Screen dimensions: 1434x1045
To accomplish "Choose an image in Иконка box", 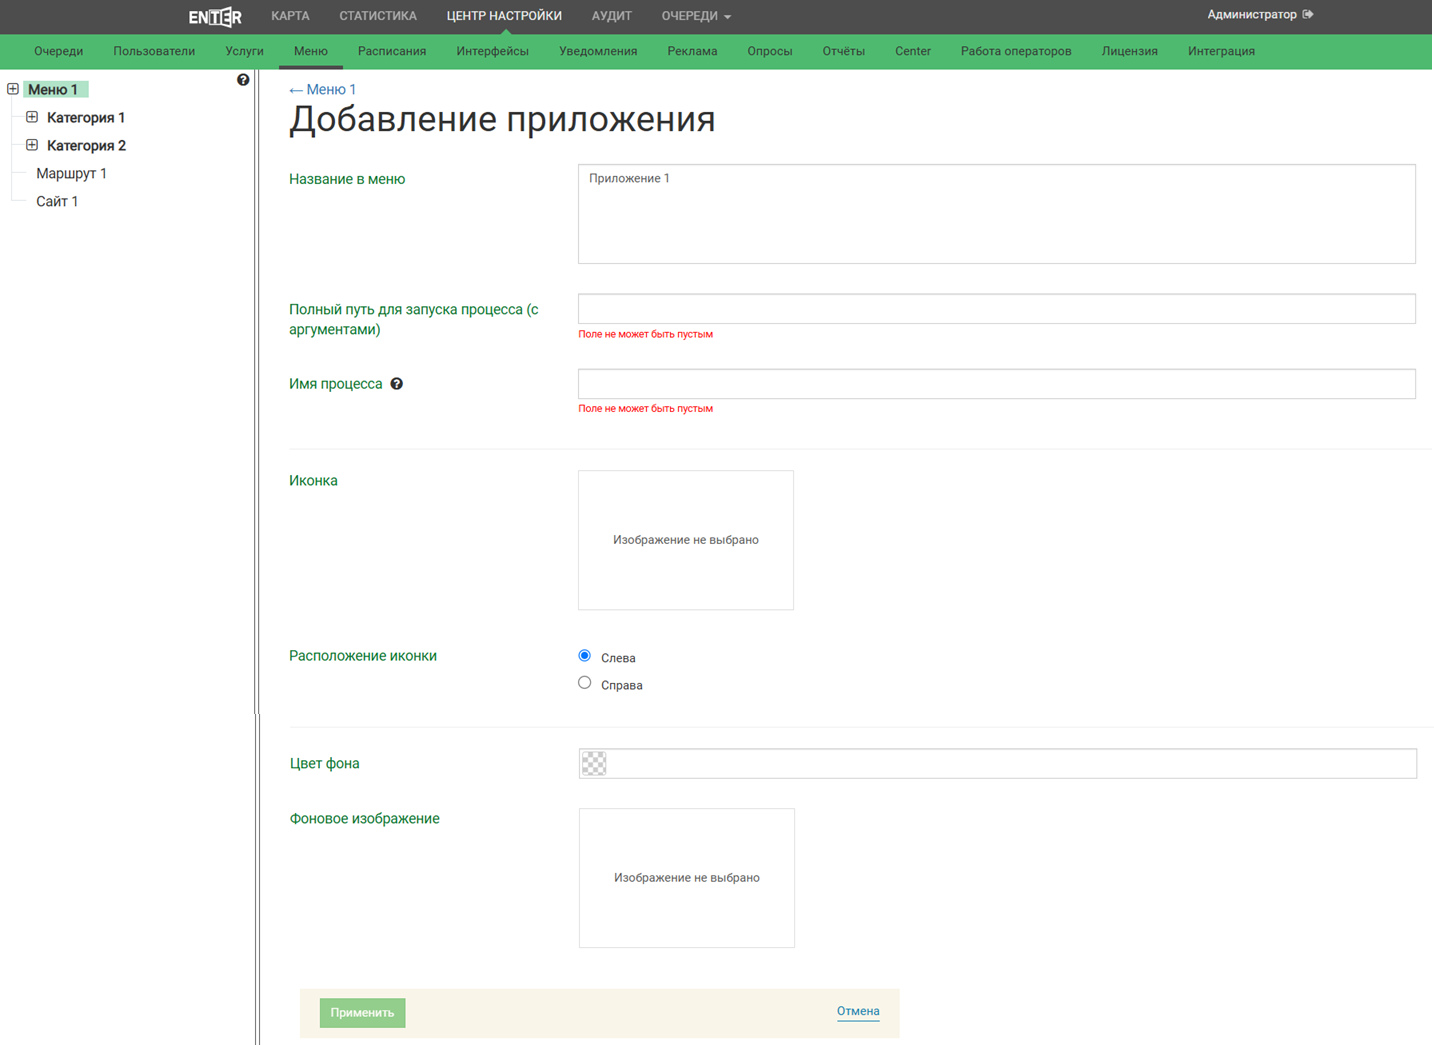I will [x=686, y=540].
